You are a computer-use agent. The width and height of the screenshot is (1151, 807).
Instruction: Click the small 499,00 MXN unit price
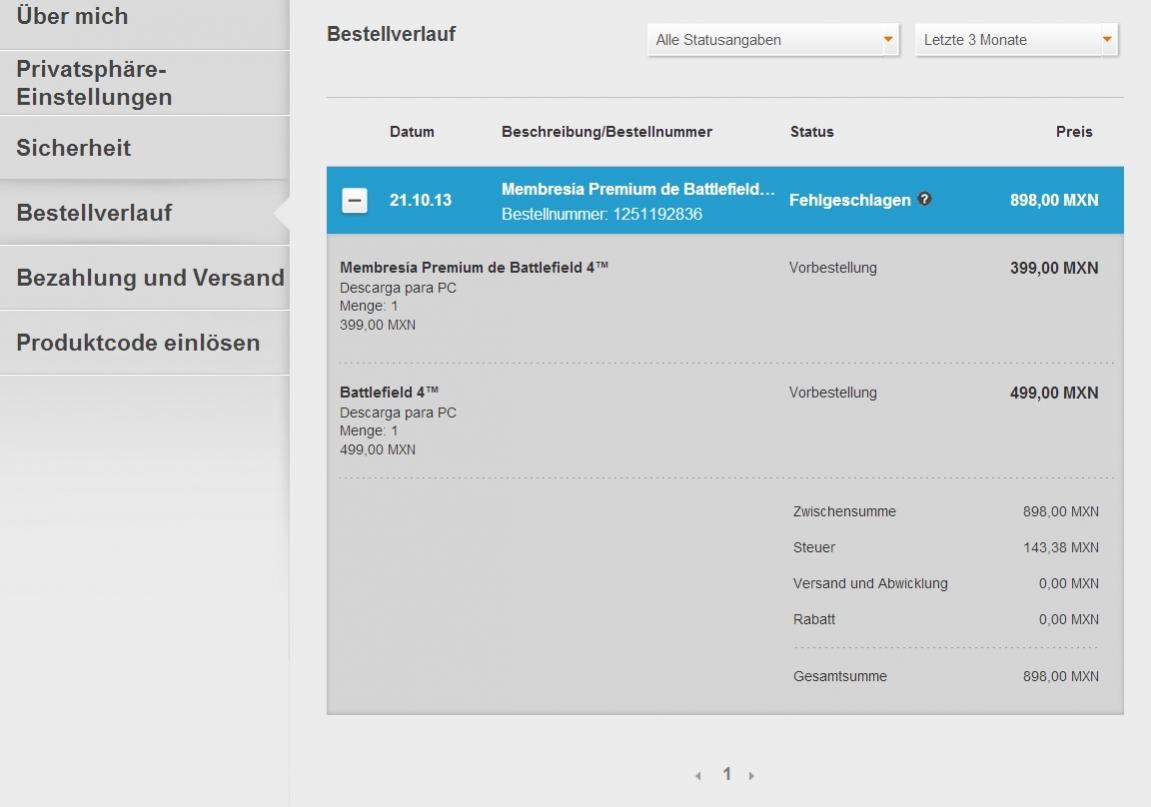(377, 449)
